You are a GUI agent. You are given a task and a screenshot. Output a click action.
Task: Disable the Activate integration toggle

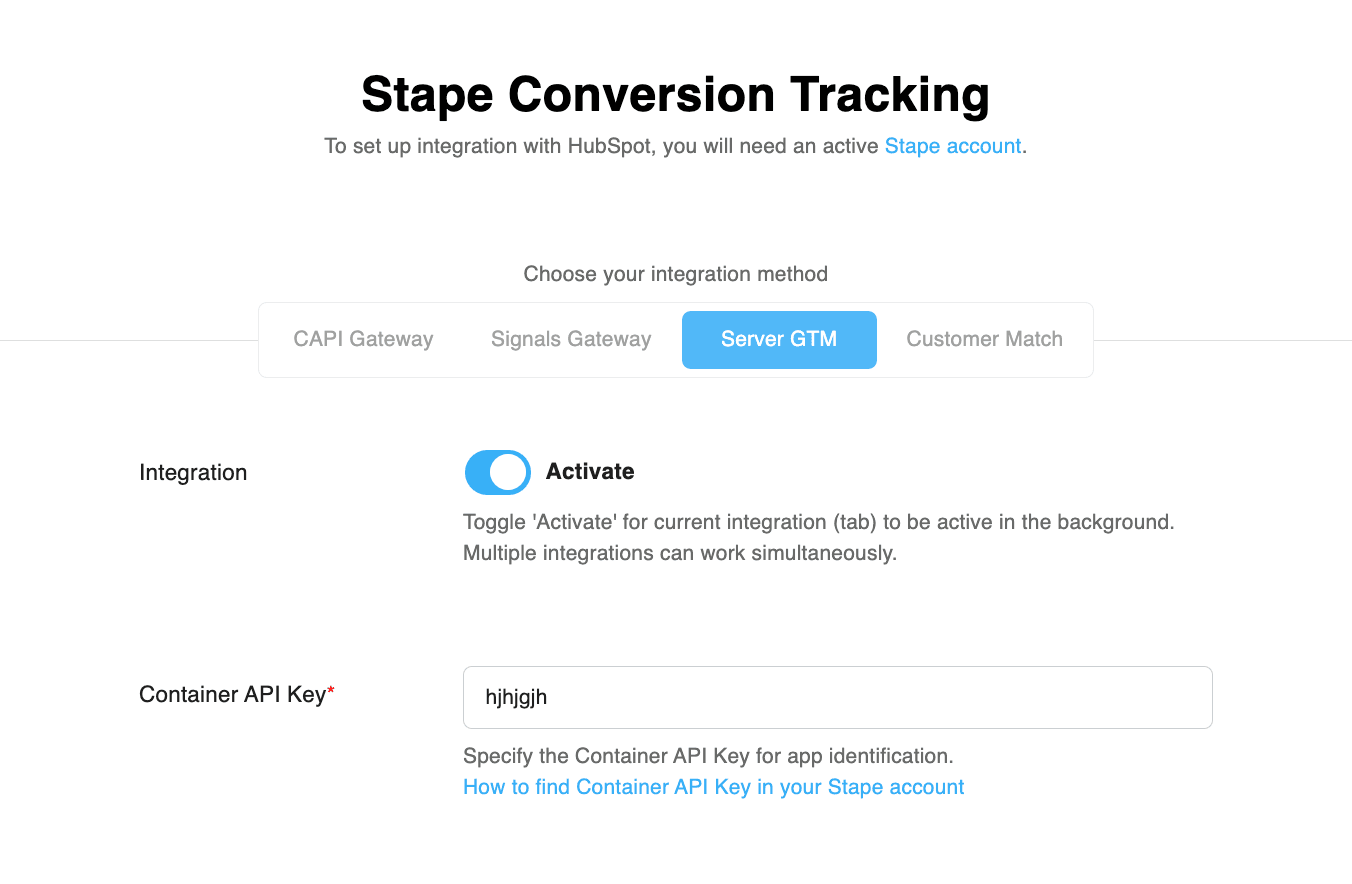click(x=498, y=472)
